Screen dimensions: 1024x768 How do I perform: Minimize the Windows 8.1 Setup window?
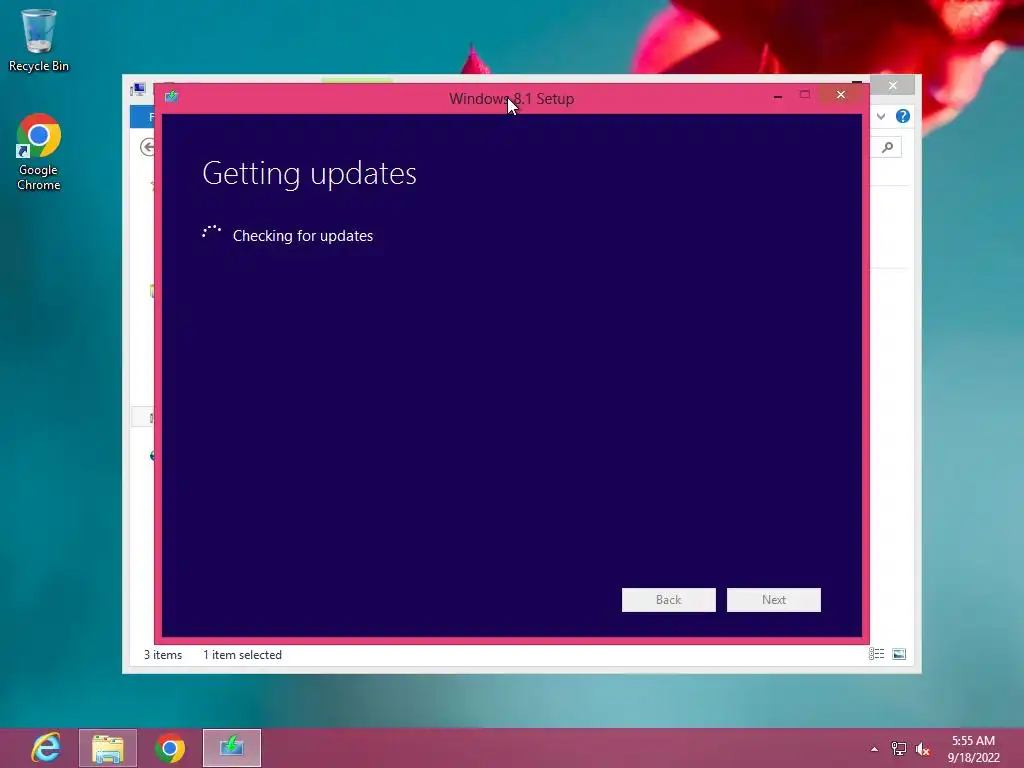[778, 96]
